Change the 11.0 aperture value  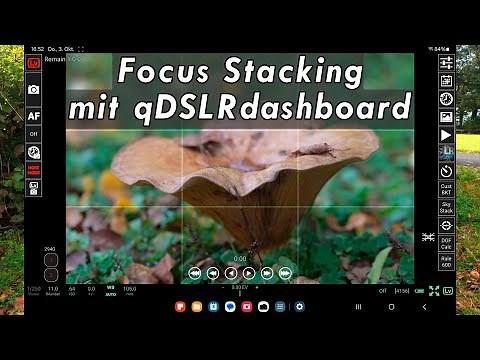click(53, 291)
